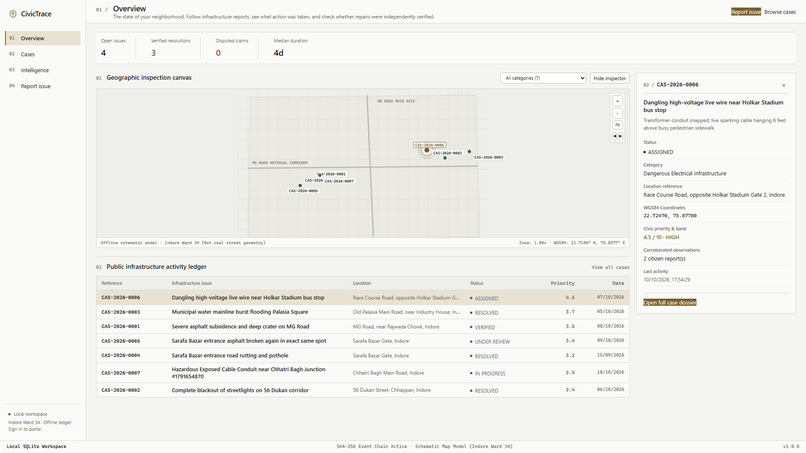
Task: Close the CAS-2026-0006 inspector panel
Action: [x=783, y=85]
